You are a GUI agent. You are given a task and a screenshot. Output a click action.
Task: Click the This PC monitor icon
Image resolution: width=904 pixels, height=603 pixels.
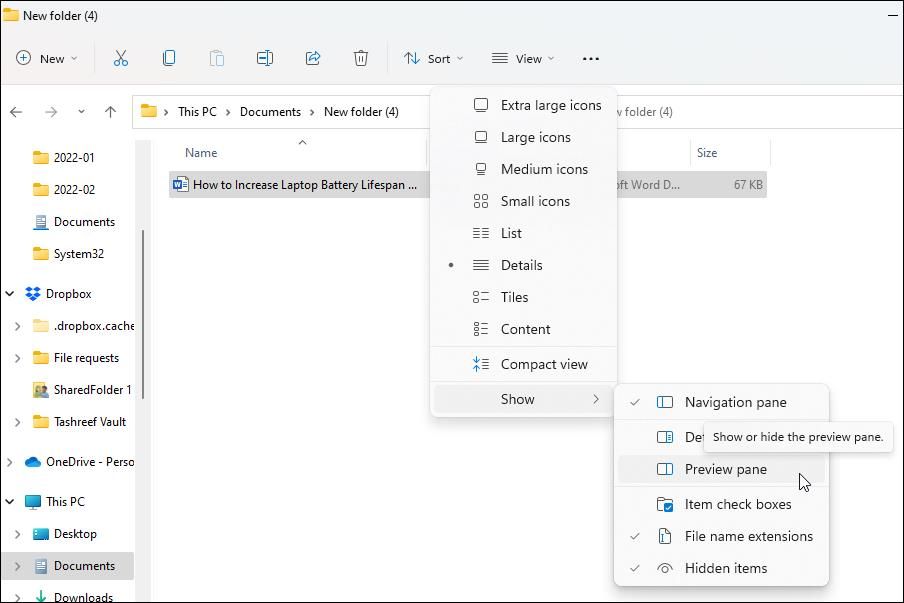[x=33, y=502]
